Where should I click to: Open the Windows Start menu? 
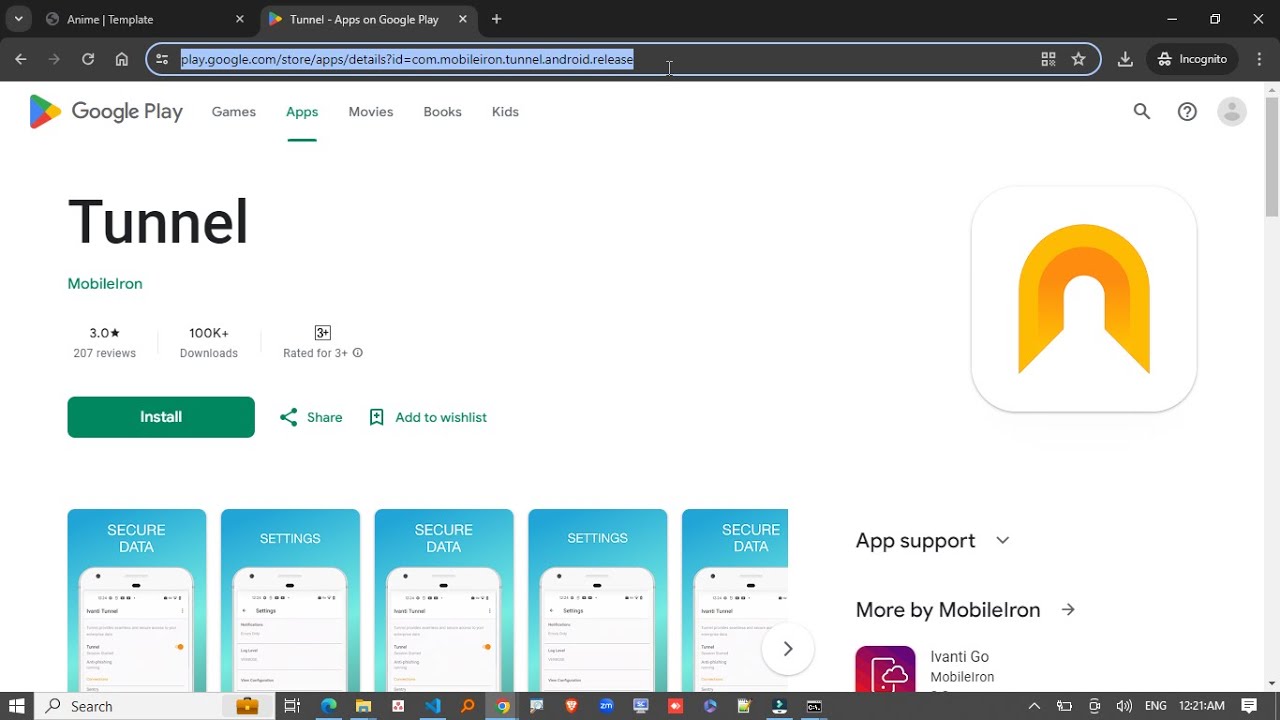16,706
